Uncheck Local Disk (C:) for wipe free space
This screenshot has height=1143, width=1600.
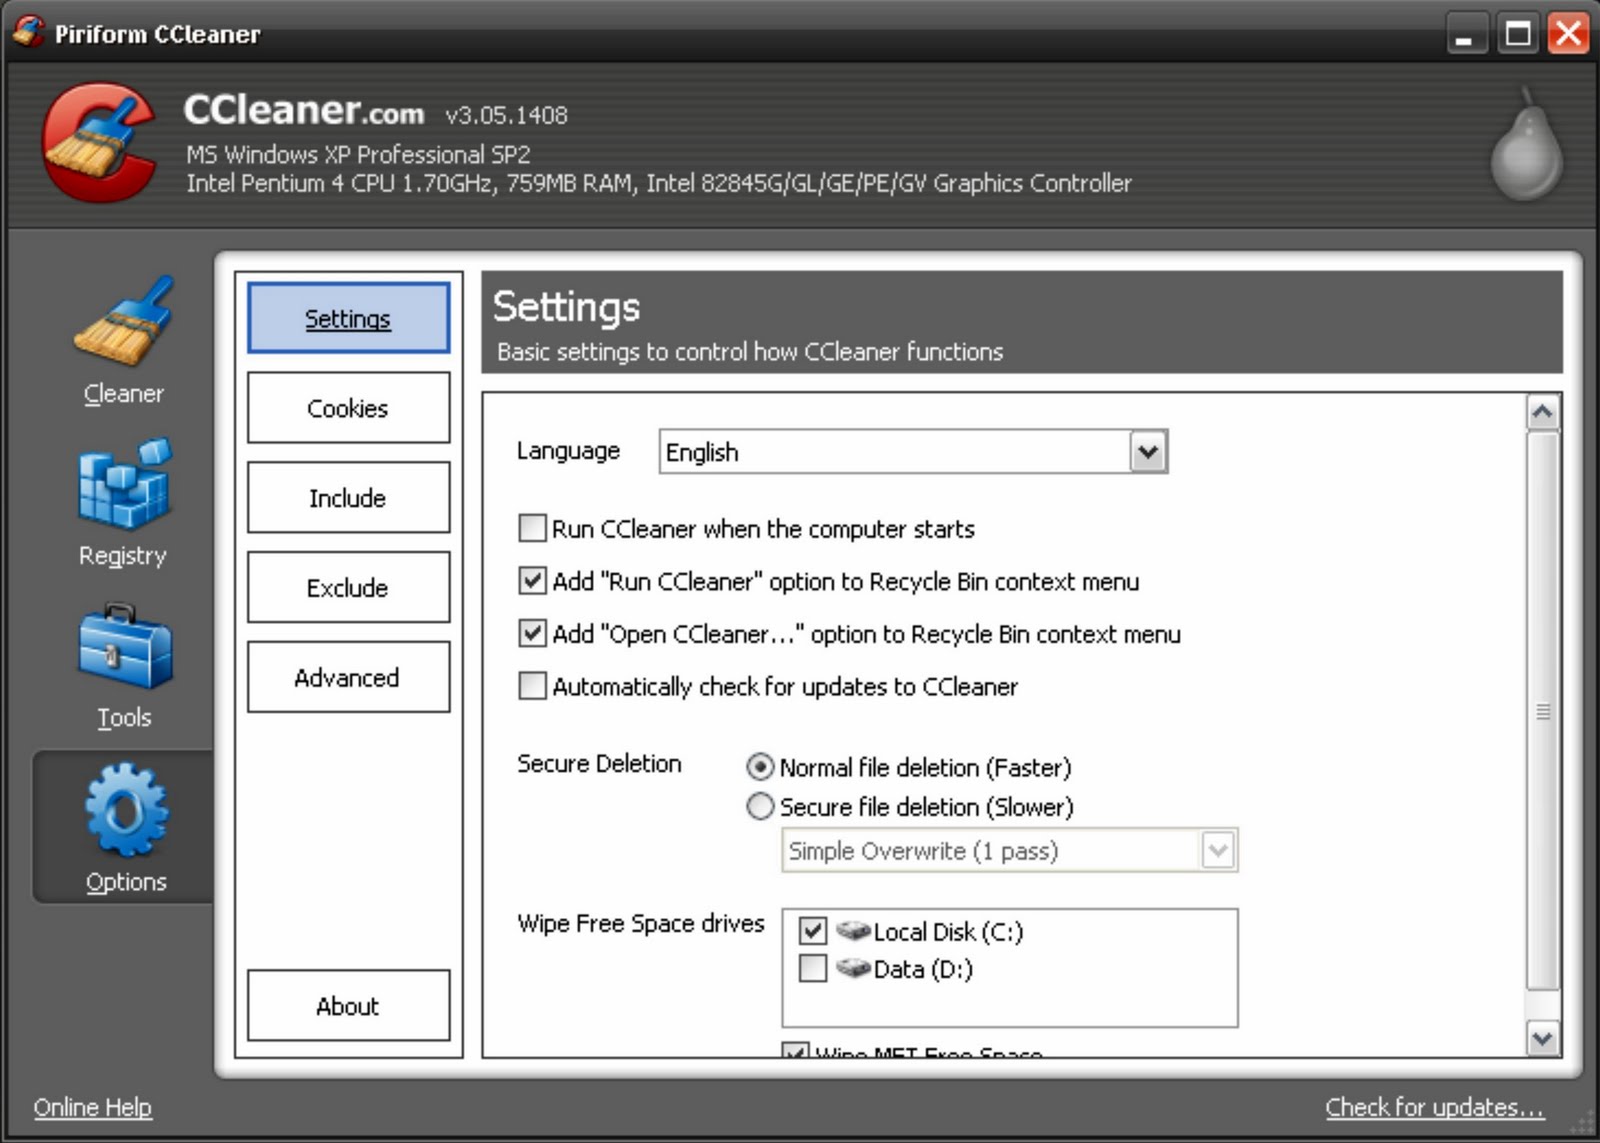pyautogui.click(x=812, y=931)
